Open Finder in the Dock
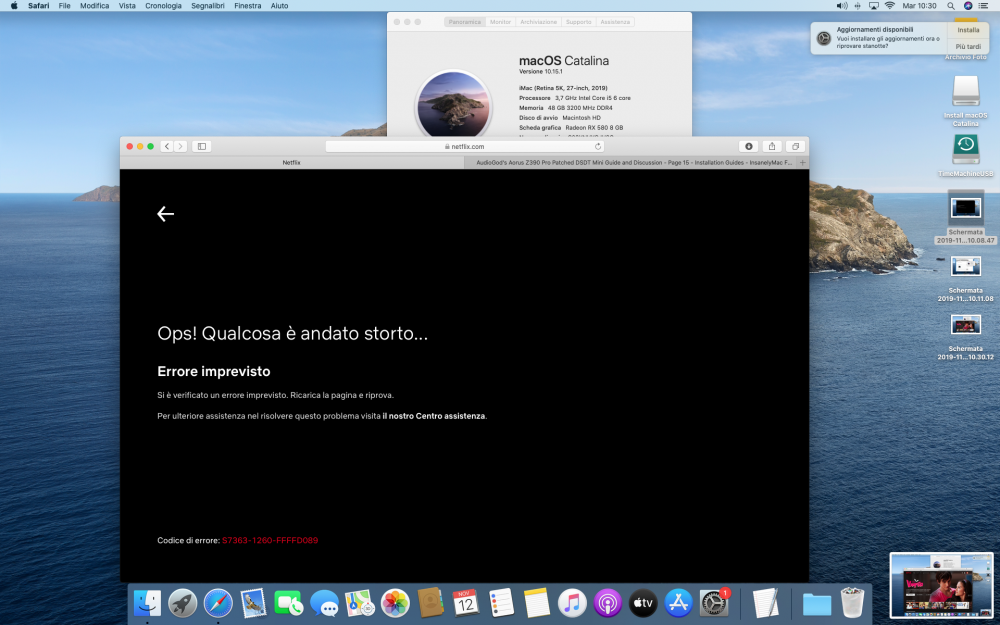The width and height of the screenshot is (1000, 625). click(147, 602)
